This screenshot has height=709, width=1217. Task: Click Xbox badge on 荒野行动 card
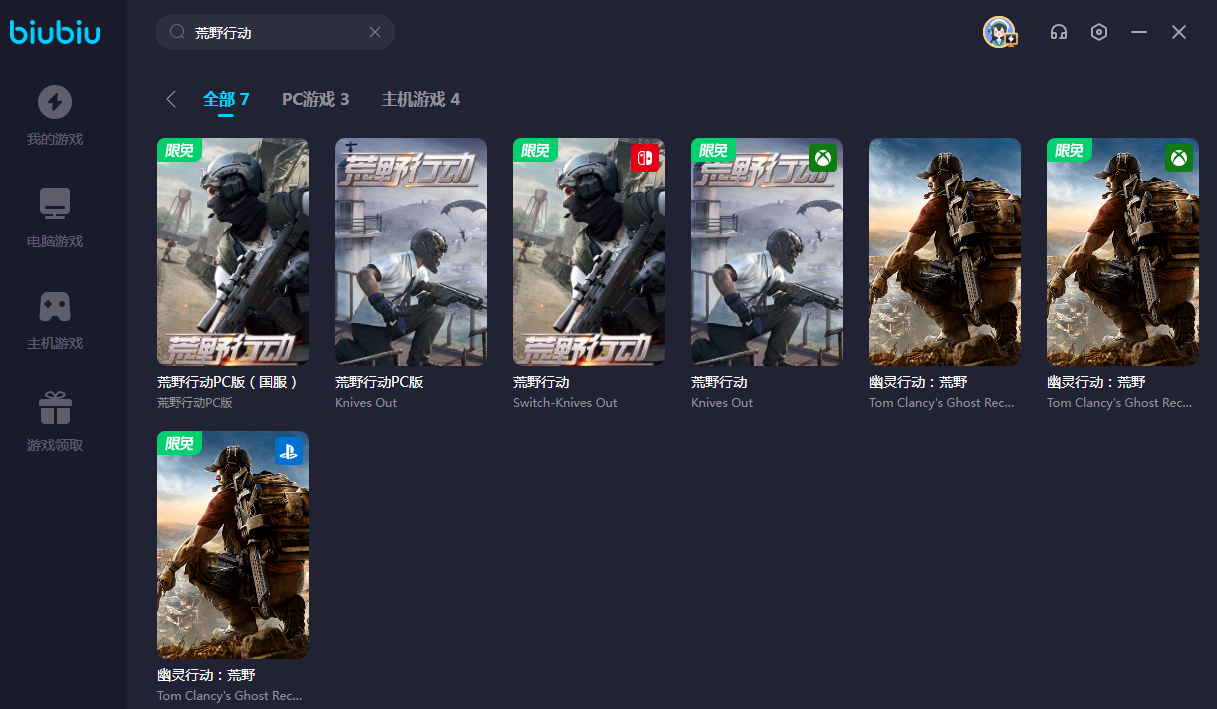pyautogui.click(x=823, y=158)
